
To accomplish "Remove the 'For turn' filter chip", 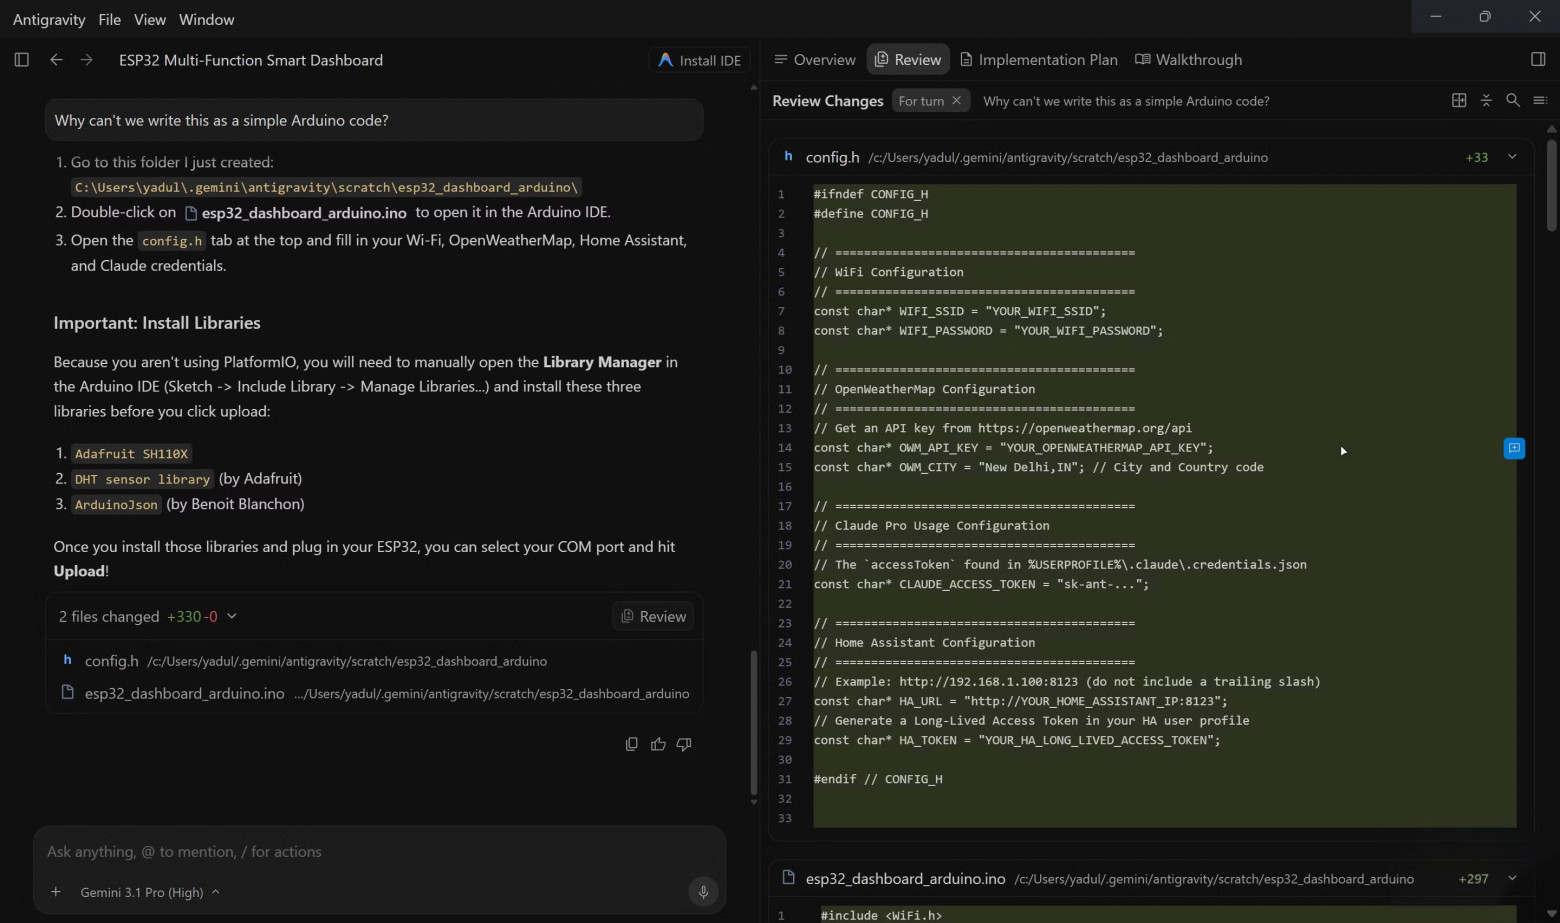I will [x=956, y=100].
